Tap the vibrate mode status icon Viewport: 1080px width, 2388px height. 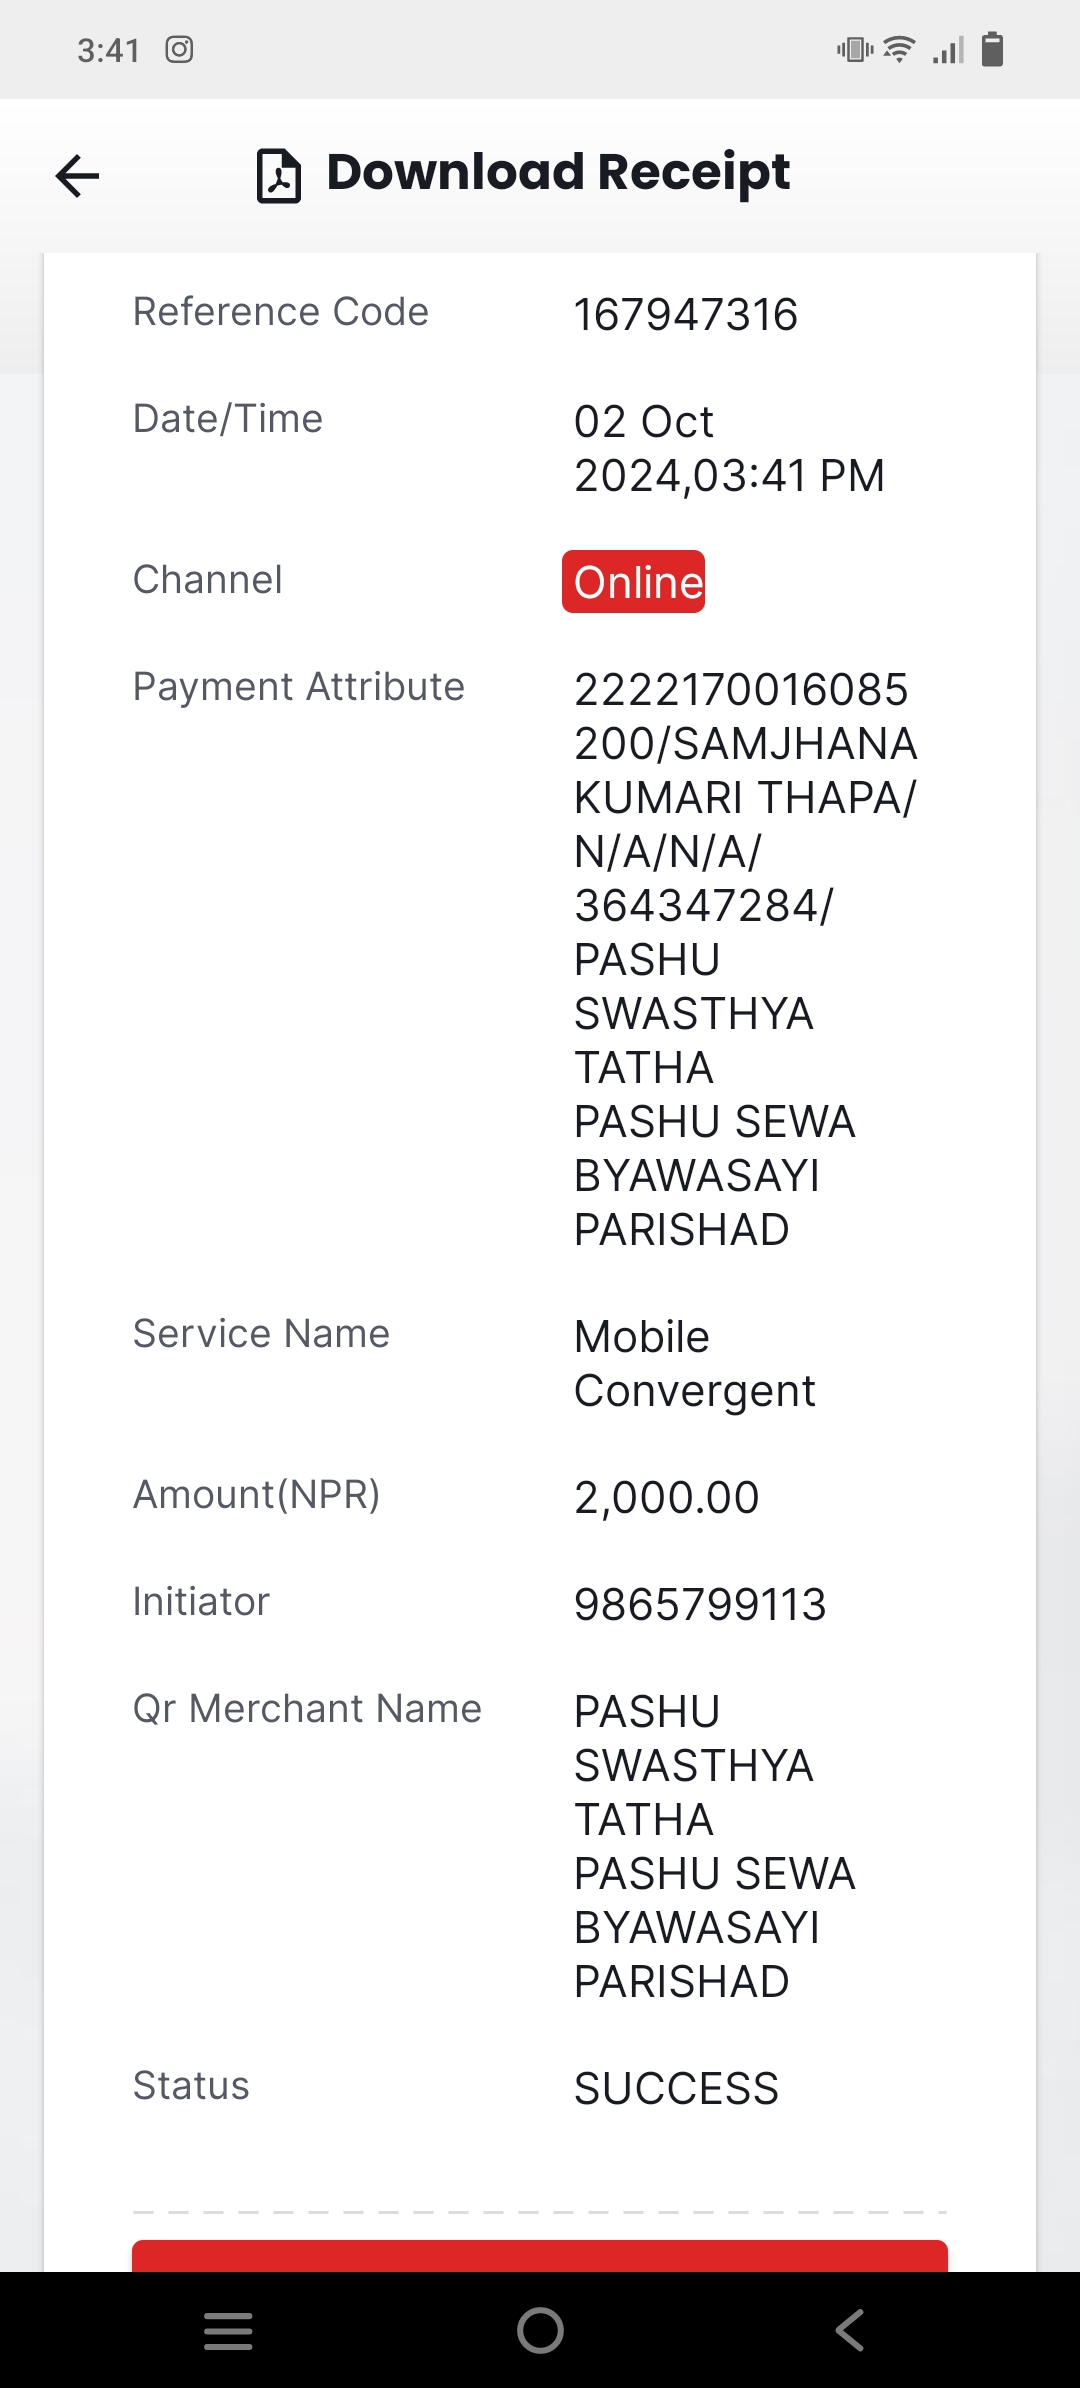pos(855,49)
